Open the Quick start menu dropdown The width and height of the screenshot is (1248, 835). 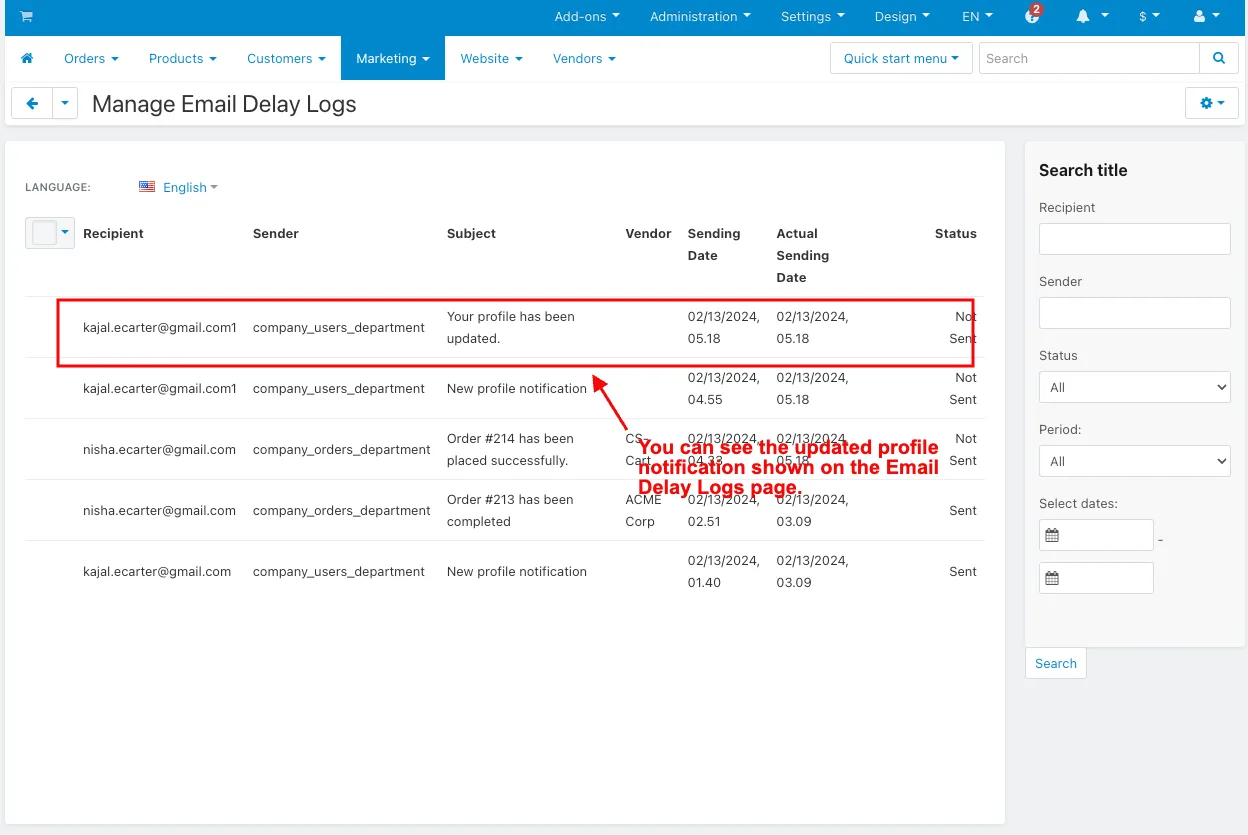click(901, 58)
